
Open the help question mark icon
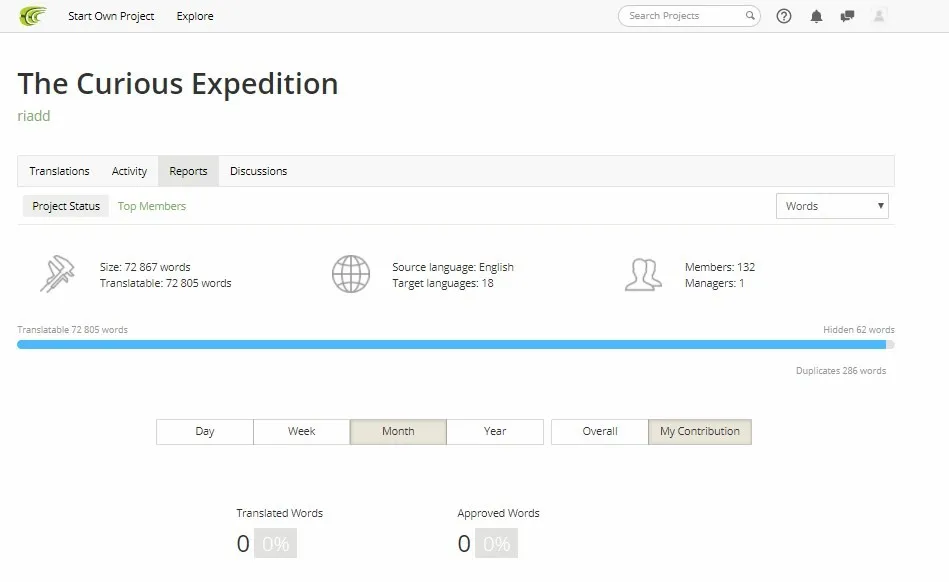coord(784,16)
